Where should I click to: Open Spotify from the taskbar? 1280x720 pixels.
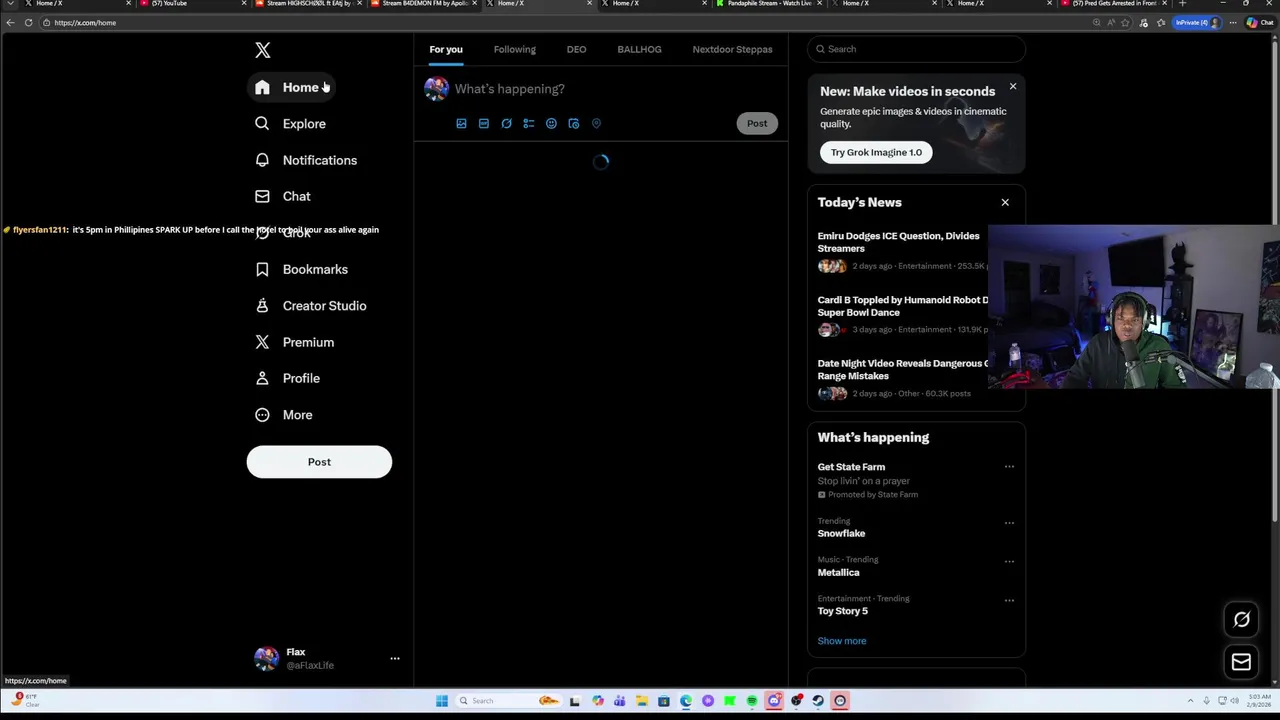(x=752, y=701)
